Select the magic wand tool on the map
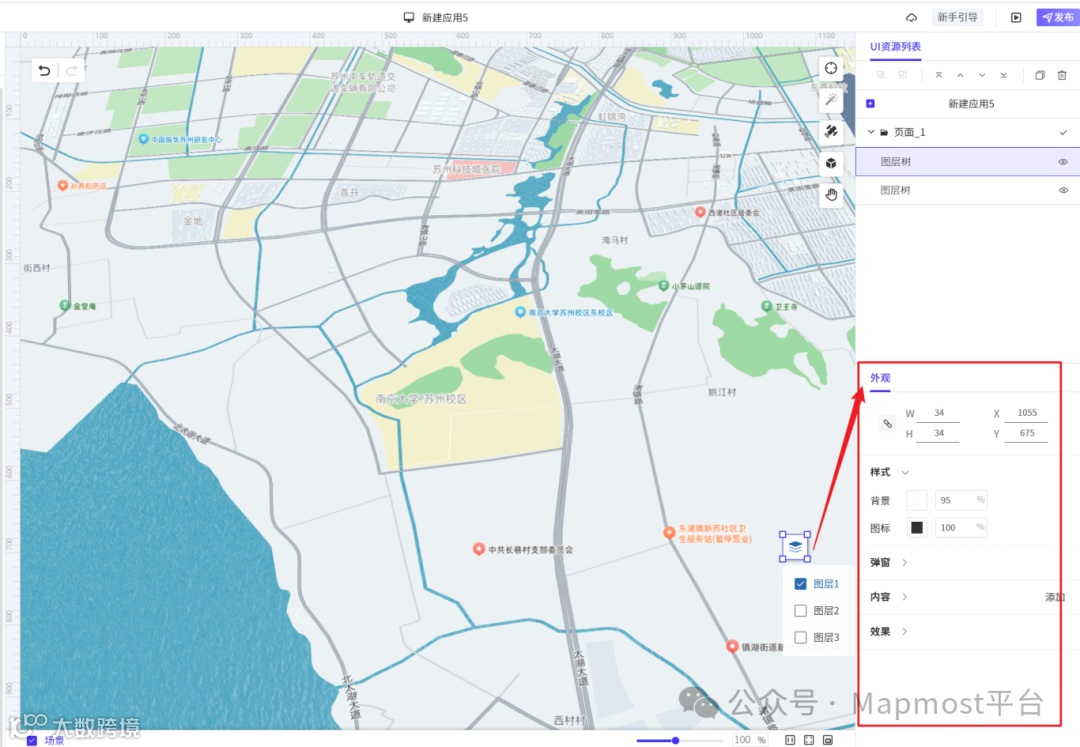Image resolution: width=1080 pixels, height=747 pixels. click(831, 99)
